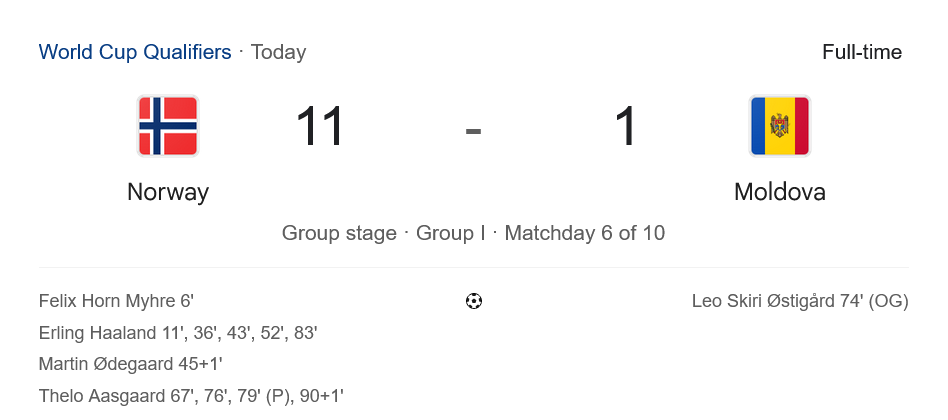Click the divider line above the scorers
The height and width of the screenshot is (420, 948).
[x=474, y=267]
